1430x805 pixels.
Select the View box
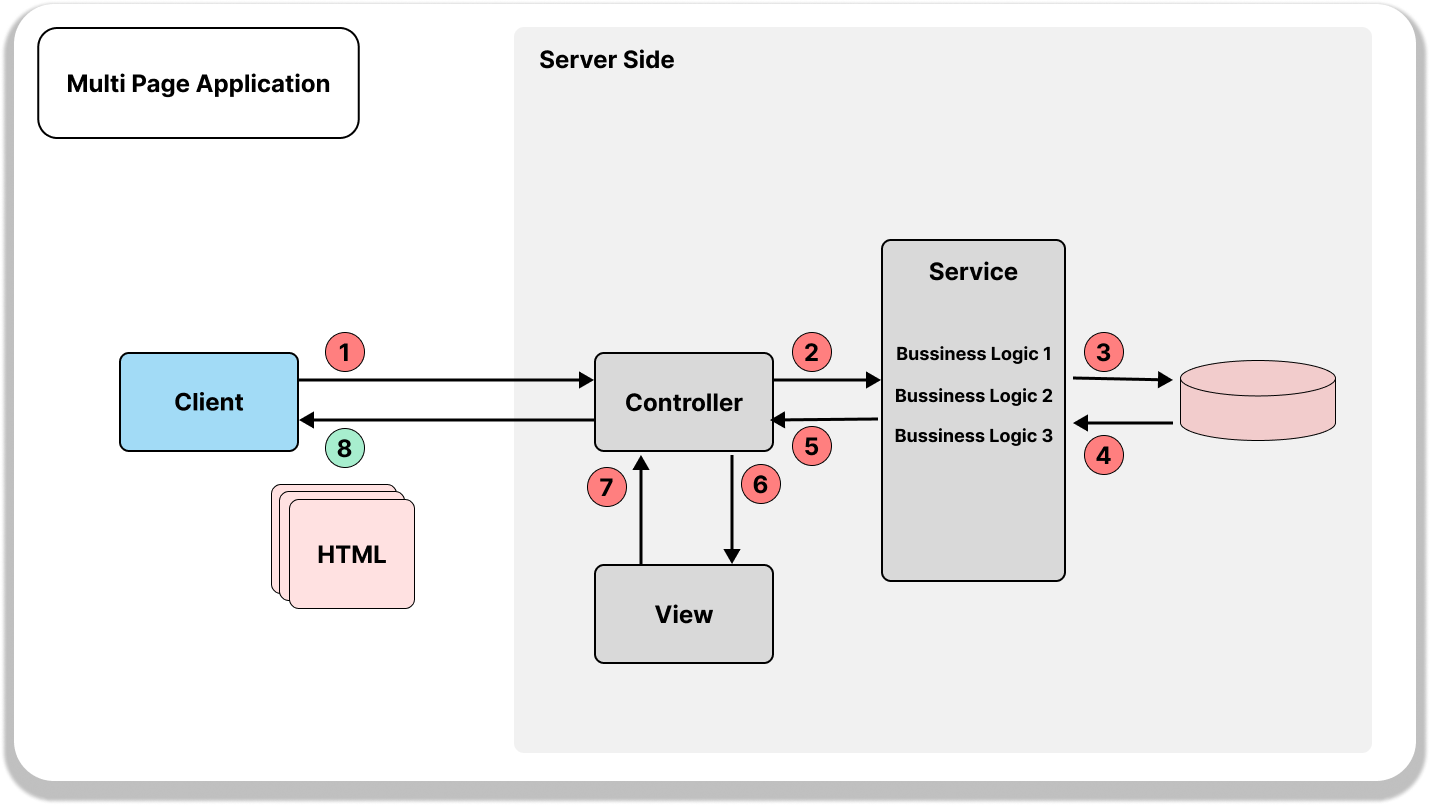(684, 614)
